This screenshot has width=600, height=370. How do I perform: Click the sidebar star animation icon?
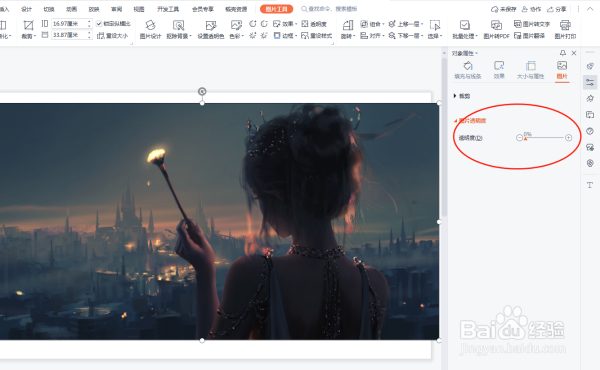coord(590,99)
